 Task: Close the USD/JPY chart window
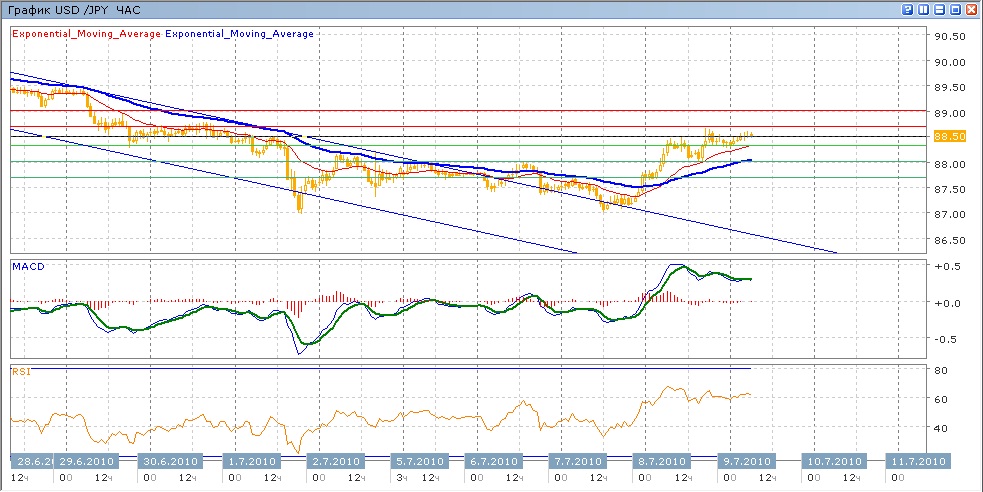tap(972, 9)
